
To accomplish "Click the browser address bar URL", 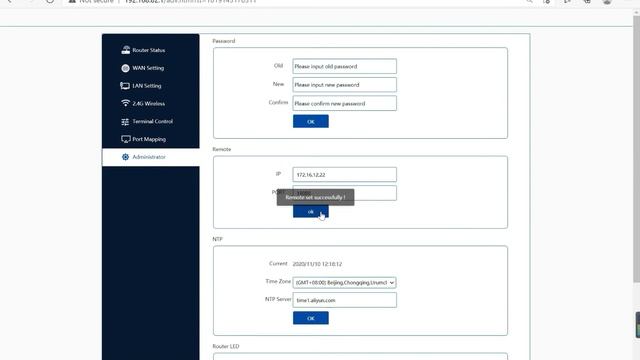I will (190, 2).
